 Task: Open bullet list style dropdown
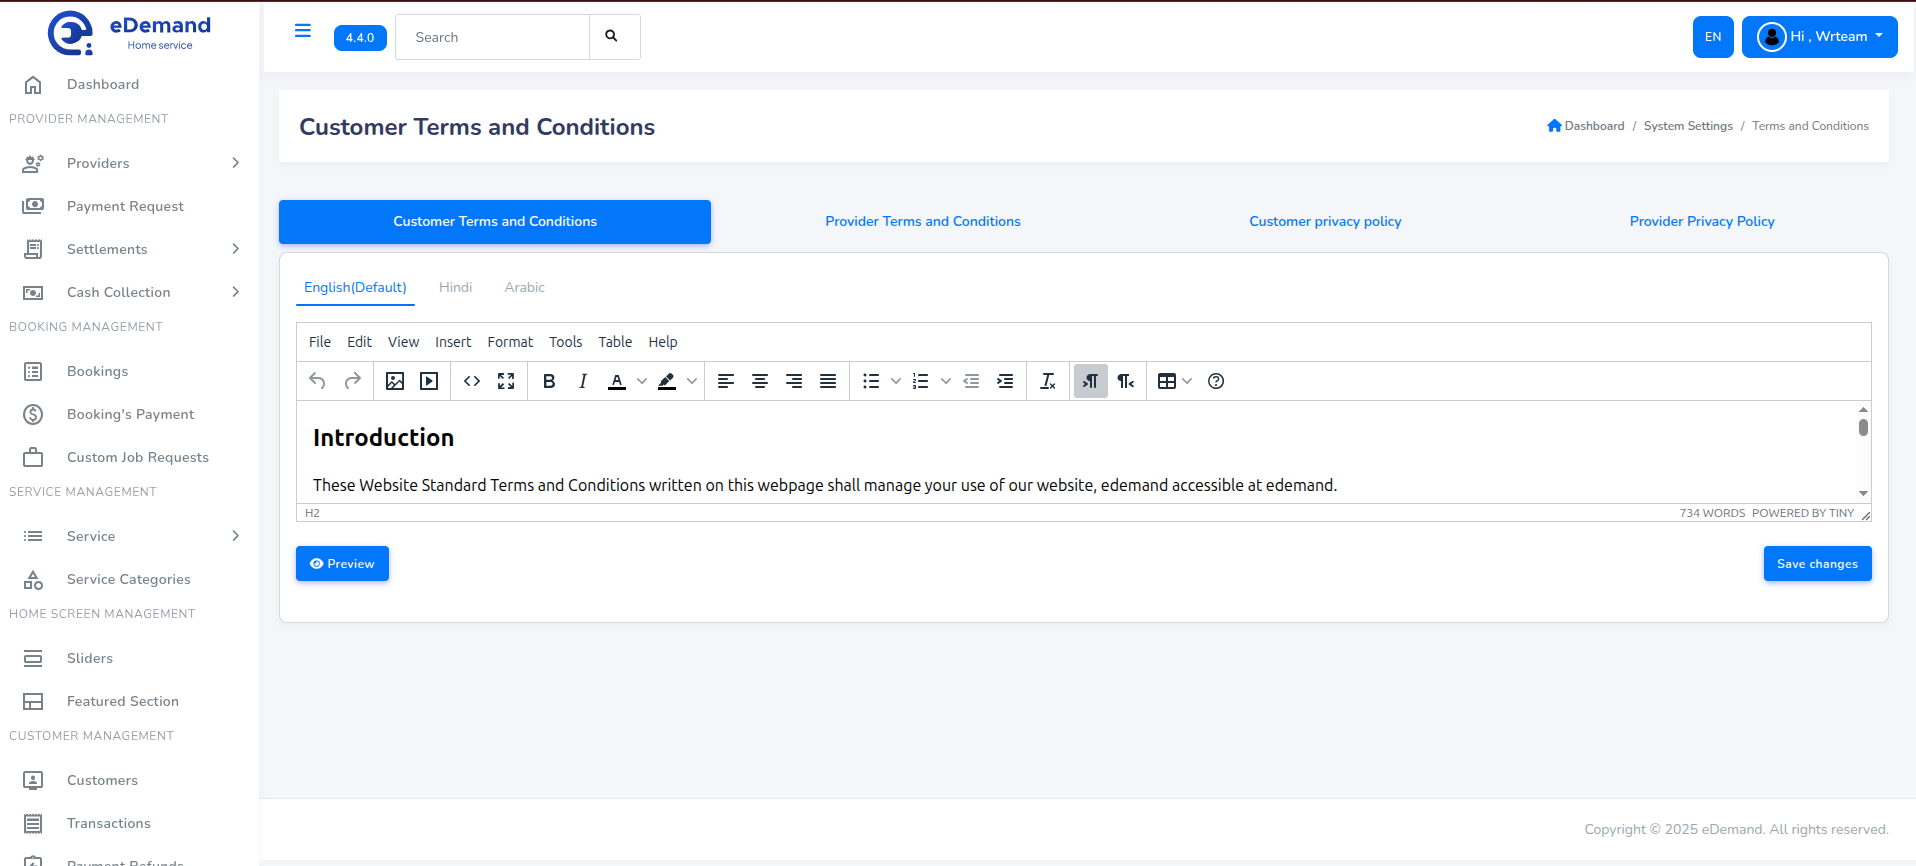(x=896, y=381)
